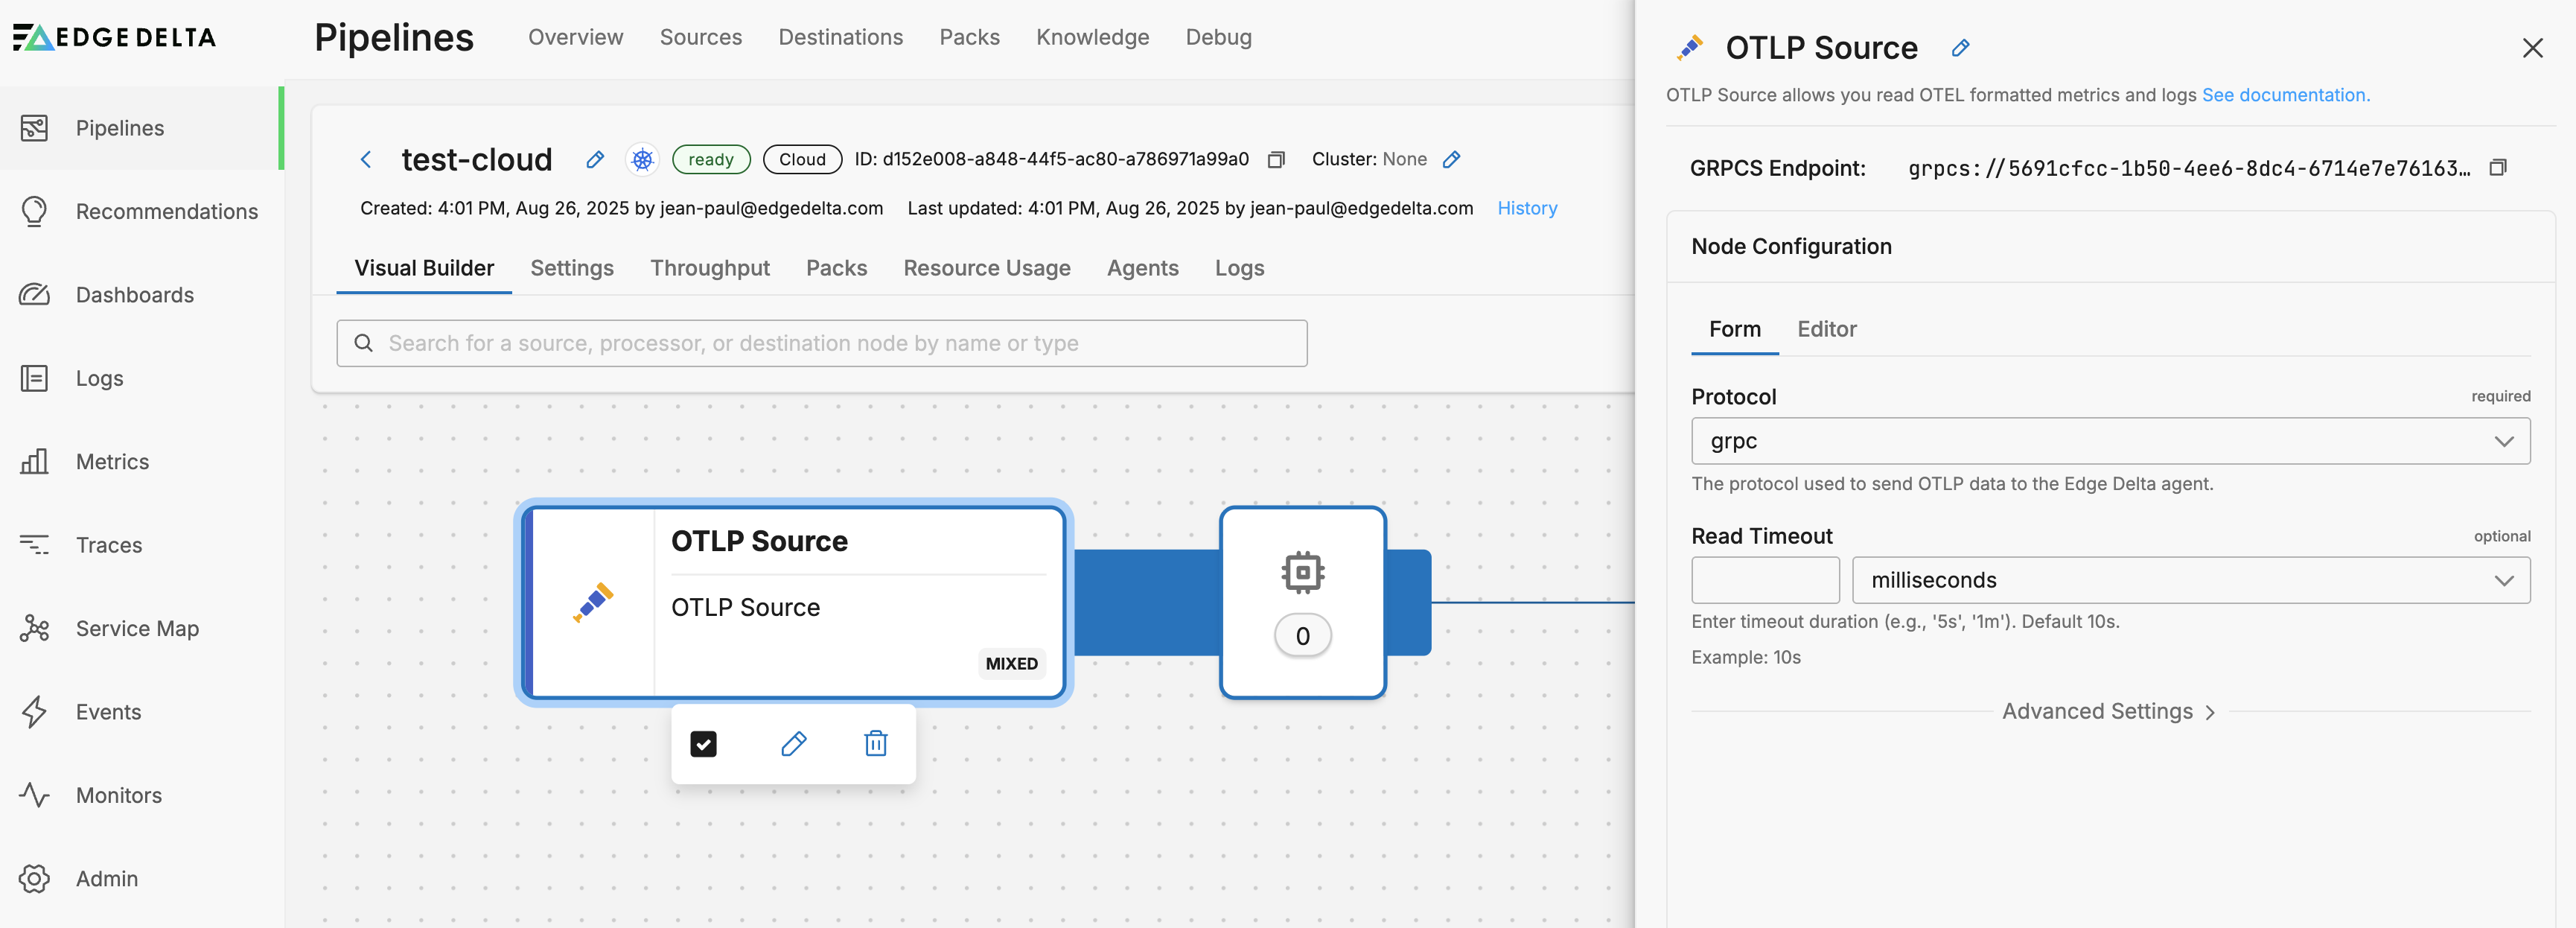The image size is (2576, 928).
Task: Rename OTLP Source in side panel
Action: tap(1961, 47)
